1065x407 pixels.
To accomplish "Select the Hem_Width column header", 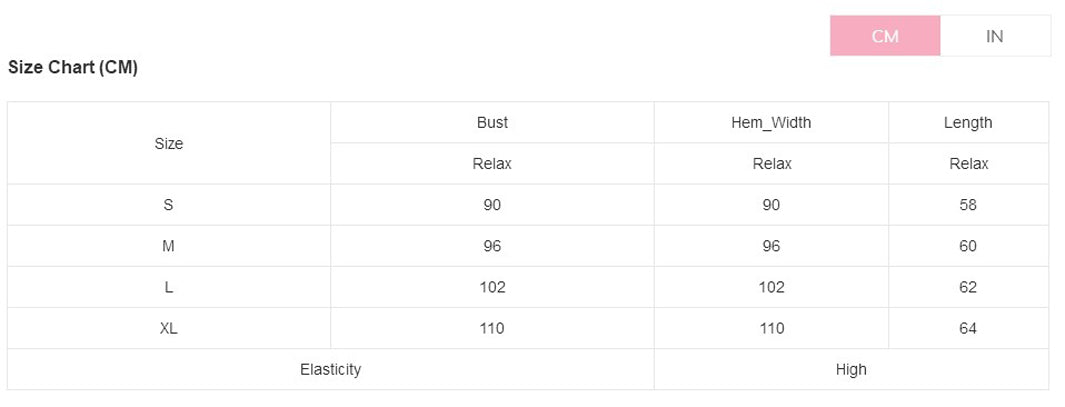I will point(771,123).
